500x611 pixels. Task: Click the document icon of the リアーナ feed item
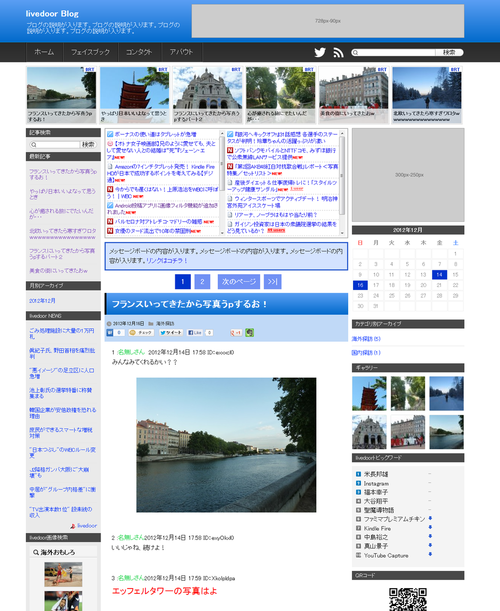[230, 215]
